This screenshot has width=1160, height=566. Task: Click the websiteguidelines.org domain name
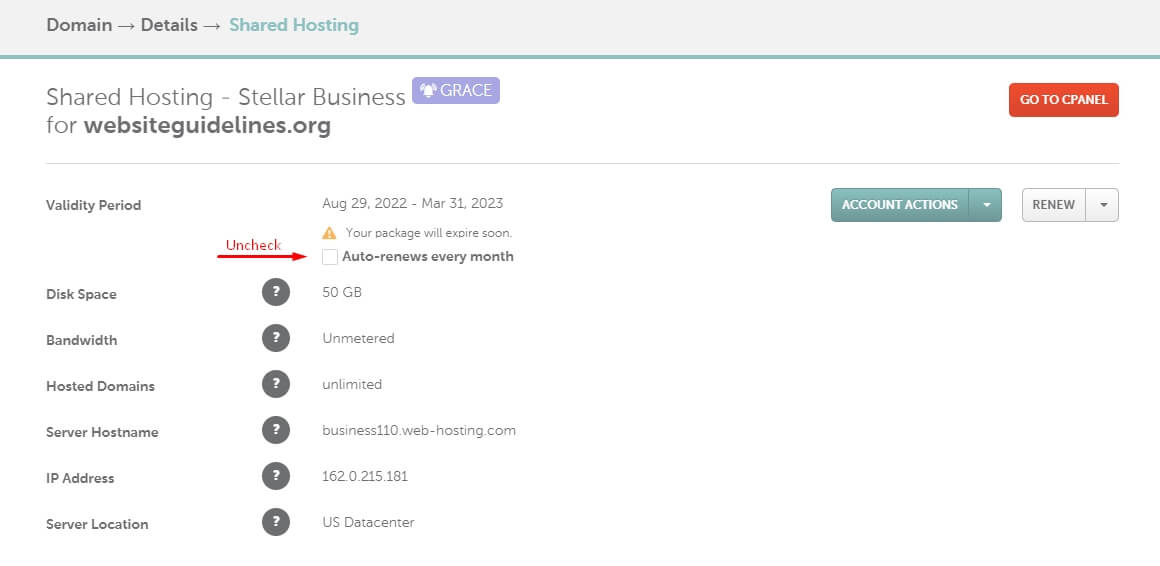207,126
